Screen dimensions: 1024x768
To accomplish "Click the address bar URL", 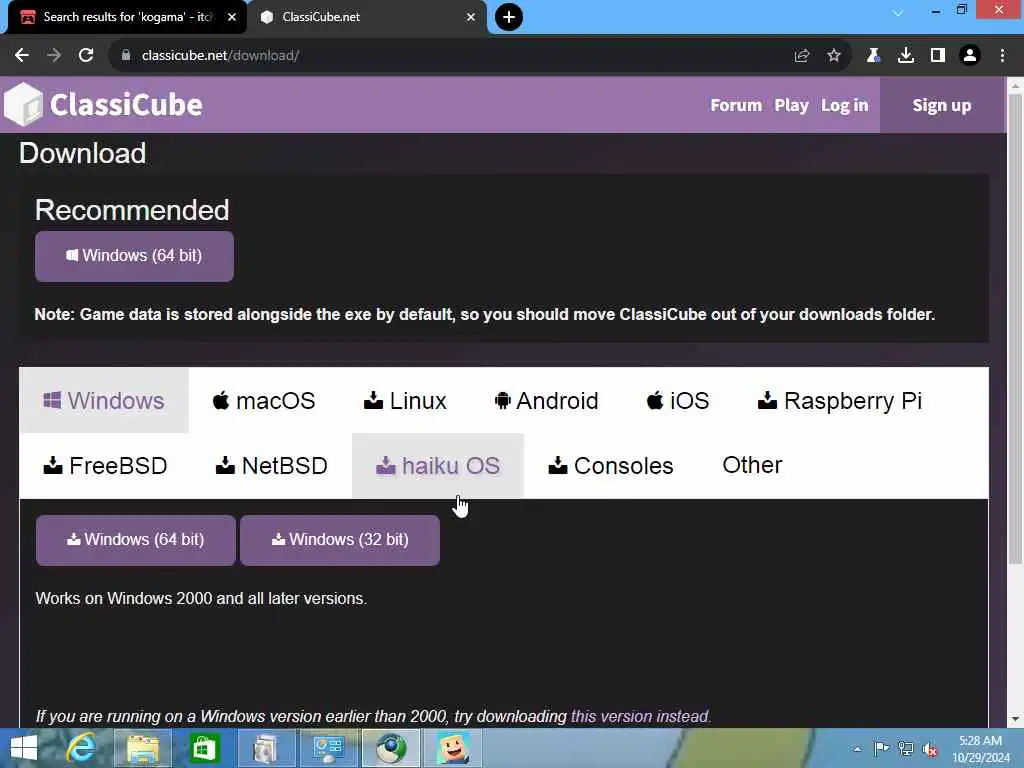I will [220, 56].
